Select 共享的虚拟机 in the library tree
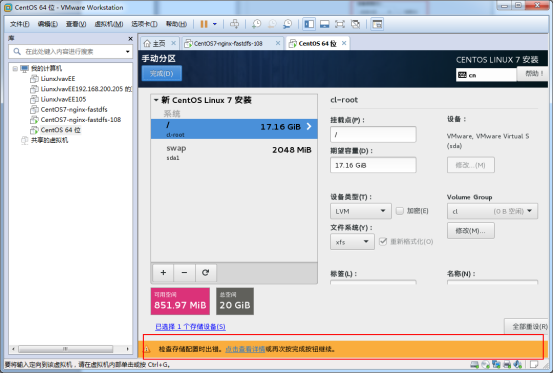The image size is (553, 373). click(x=49, y=140)
